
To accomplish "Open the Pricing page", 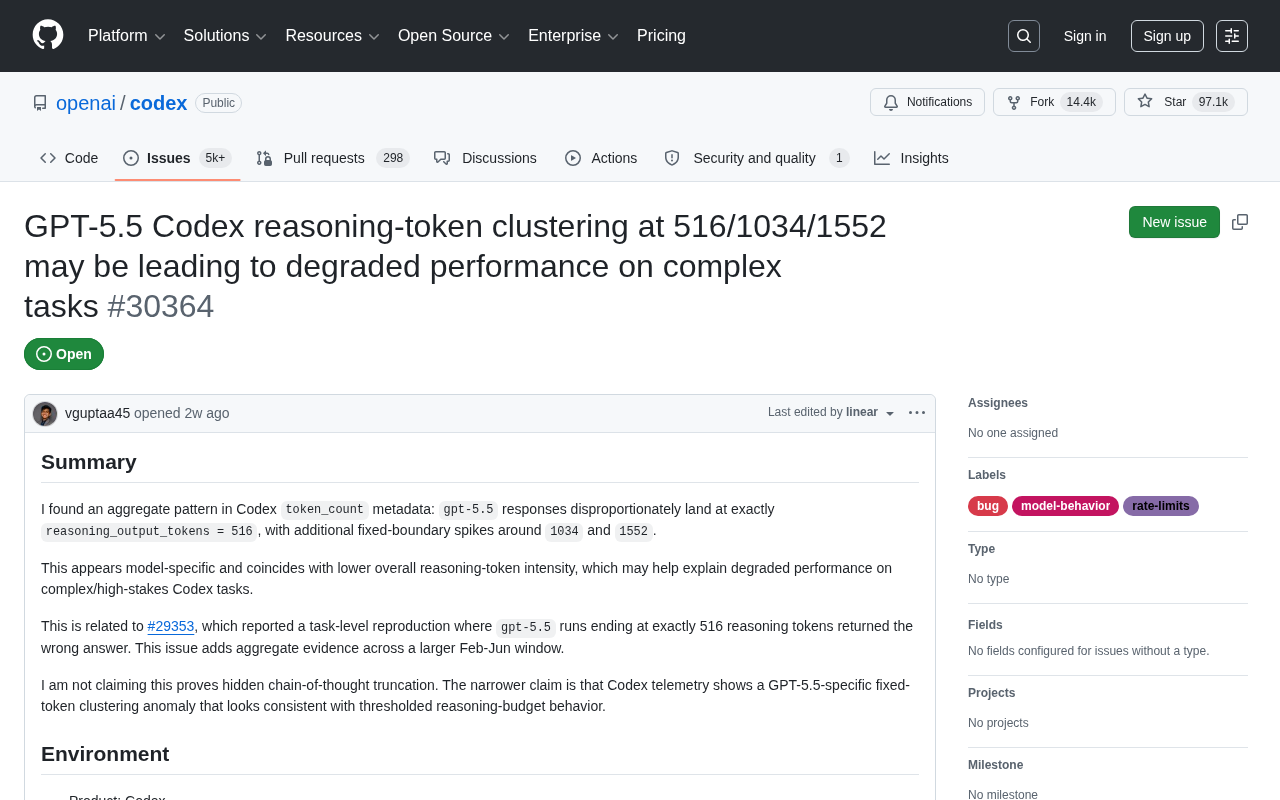I will [x=661, y=36].
